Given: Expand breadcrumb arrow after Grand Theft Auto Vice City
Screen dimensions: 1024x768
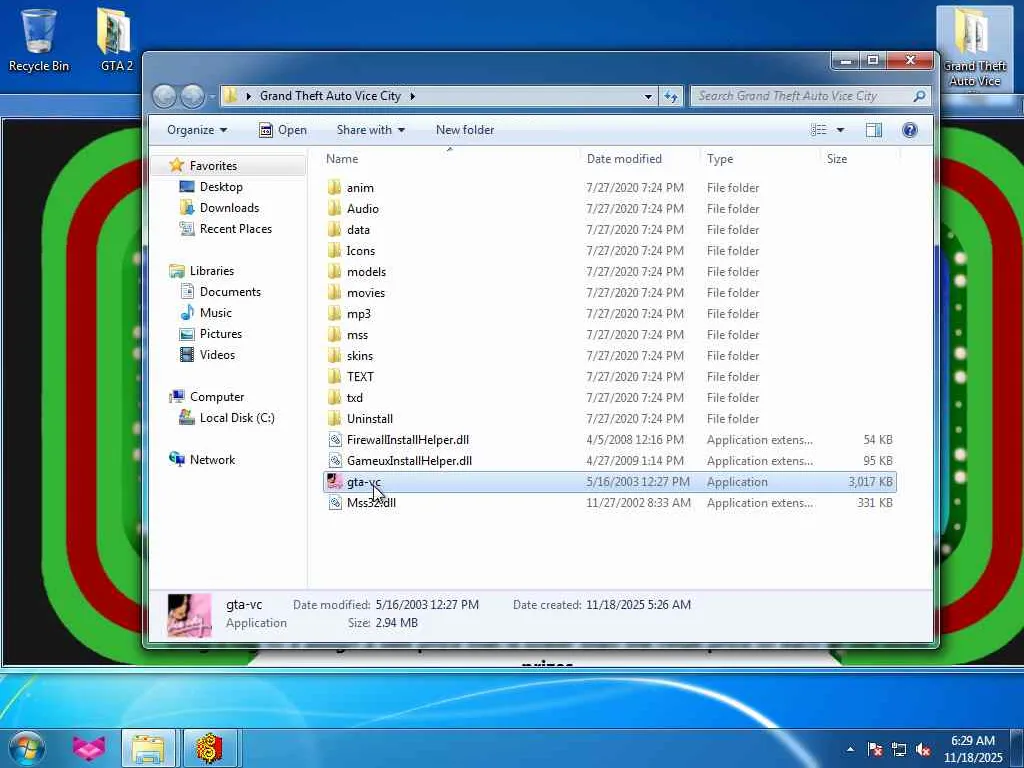Looking at the screenshot, I should [412, 96].
